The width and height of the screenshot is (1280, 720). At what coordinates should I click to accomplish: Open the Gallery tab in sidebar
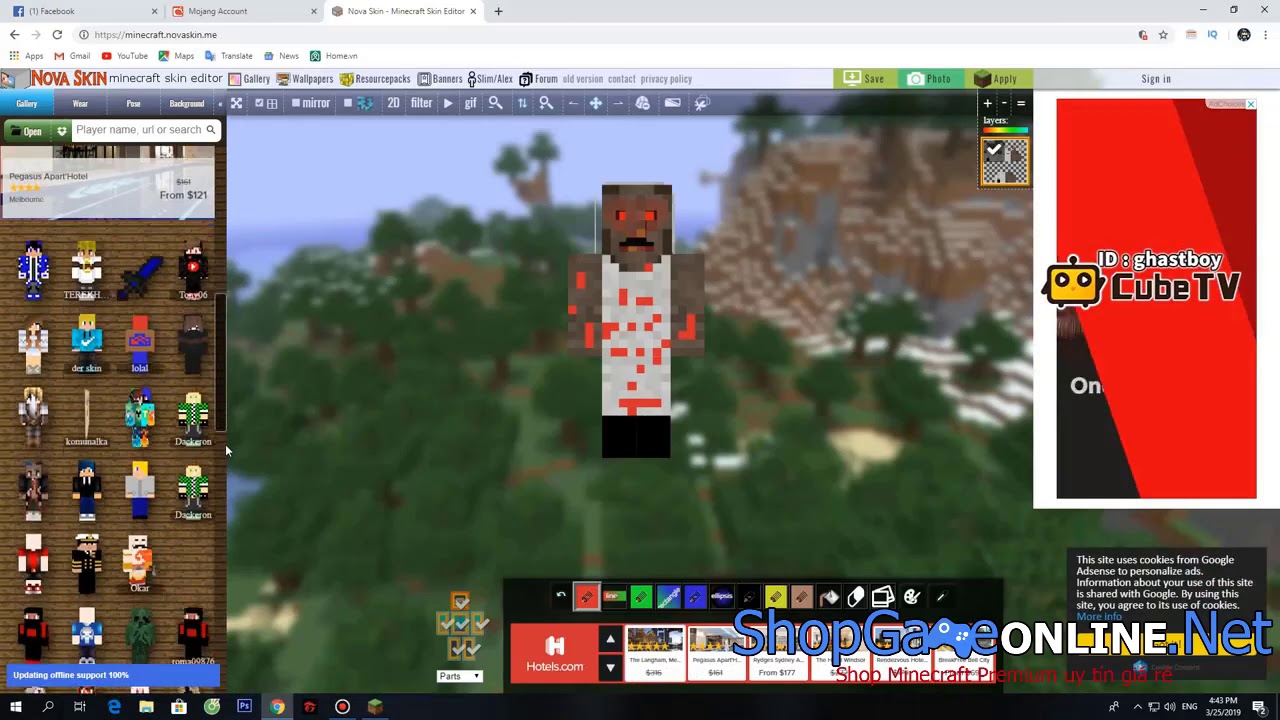(x=26, y=103)
